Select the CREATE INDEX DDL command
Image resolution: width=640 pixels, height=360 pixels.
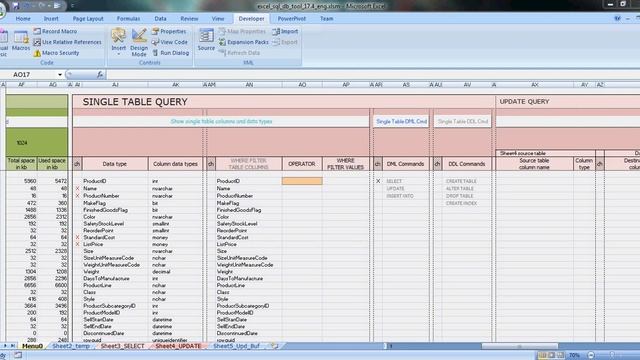461,203
